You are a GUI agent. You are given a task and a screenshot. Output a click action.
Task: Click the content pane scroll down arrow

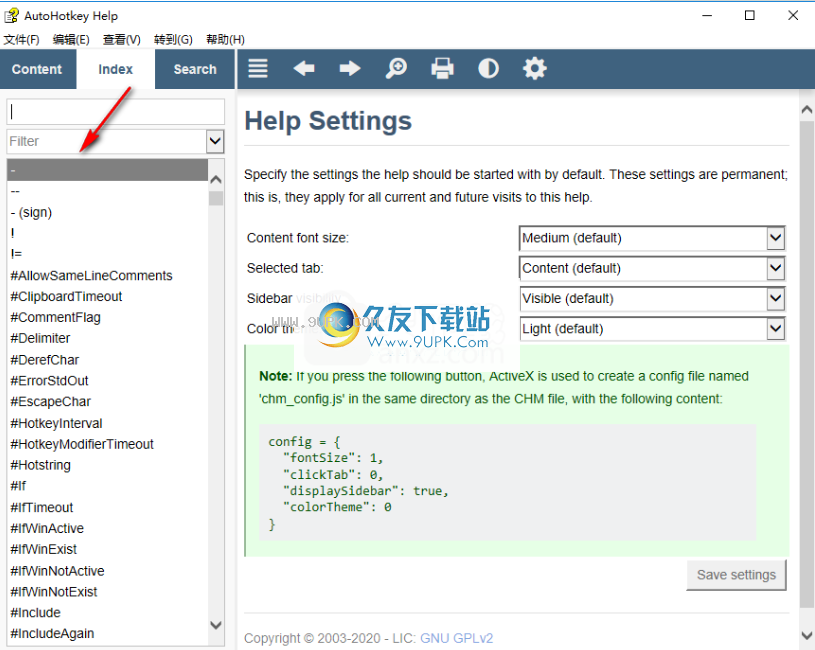(x=807, y=635)
